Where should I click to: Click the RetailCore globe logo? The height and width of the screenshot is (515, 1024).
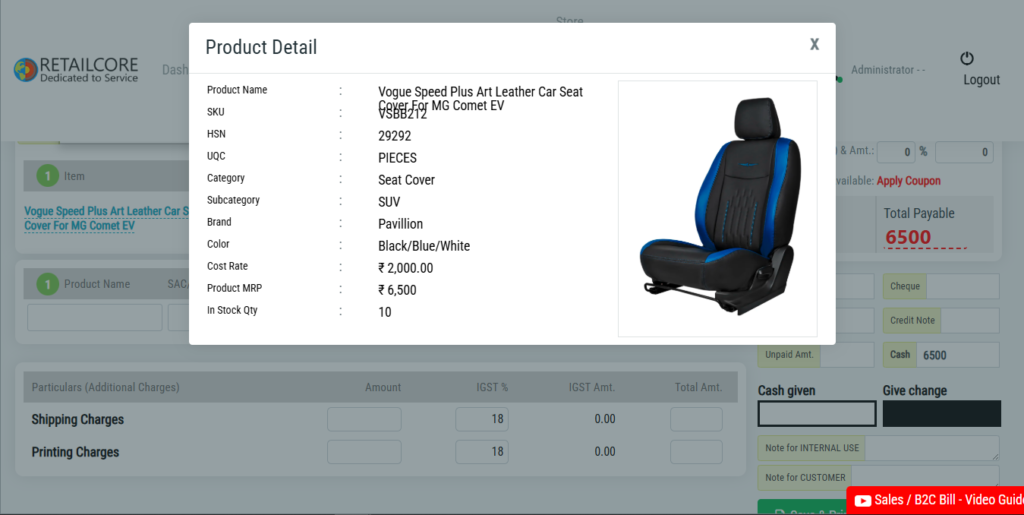[x=26, y=70]
